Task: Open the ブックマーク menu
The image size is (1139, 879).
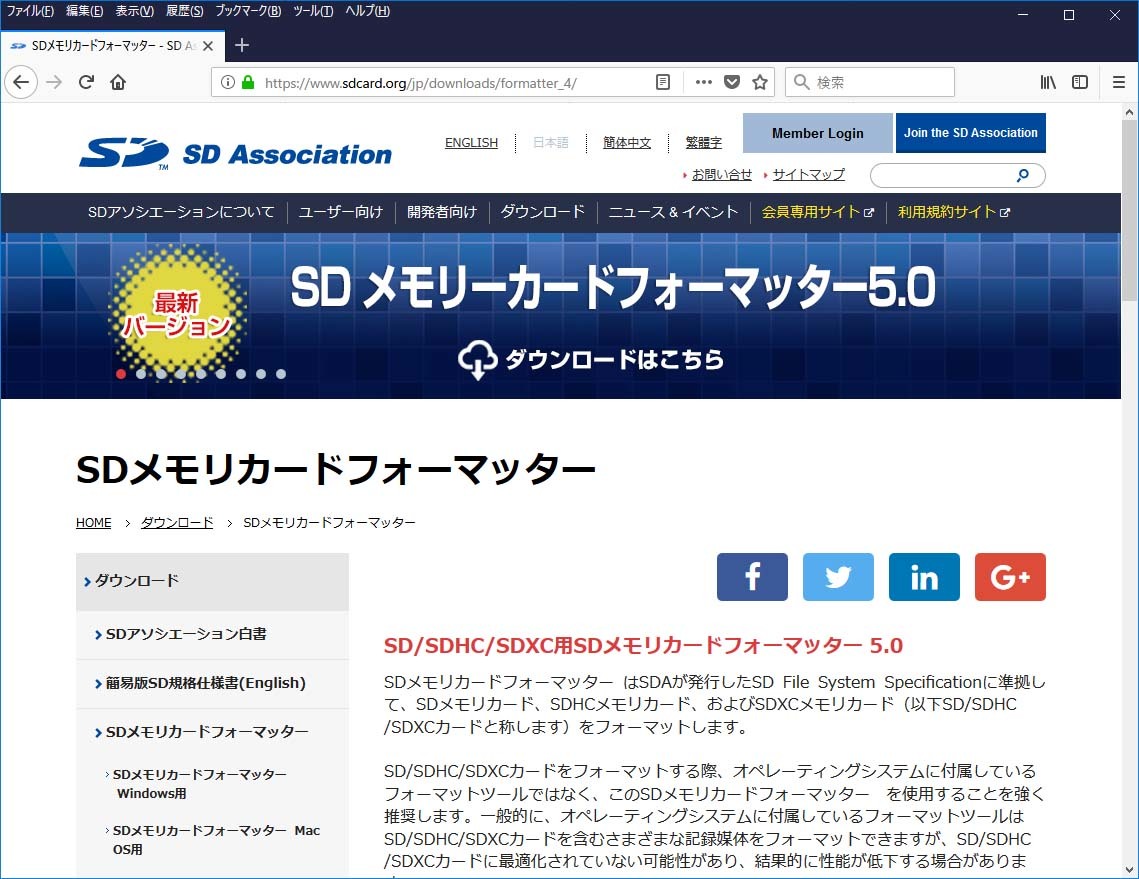Action: click(245, 11)
